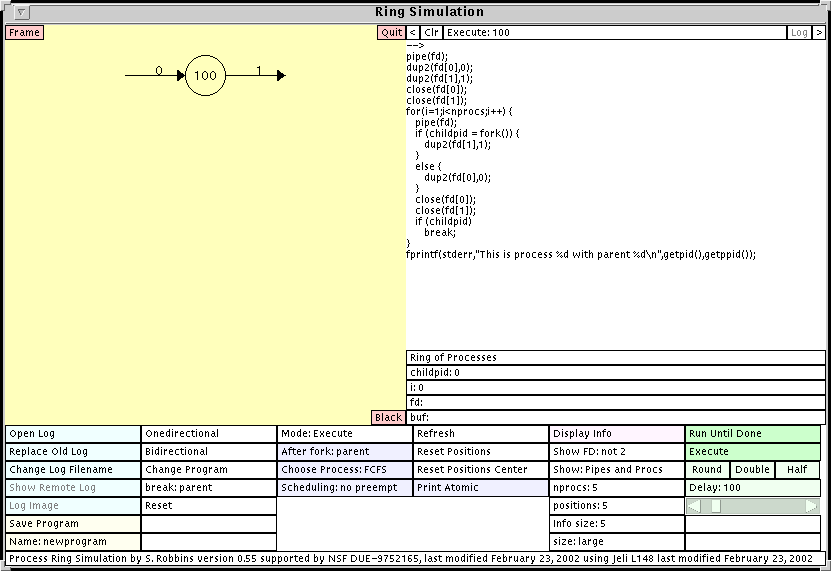831x571 pixels.
Task: Click the window menu triangle icon in the title bar
Action: pyautogui.click(x=21, y=12)
